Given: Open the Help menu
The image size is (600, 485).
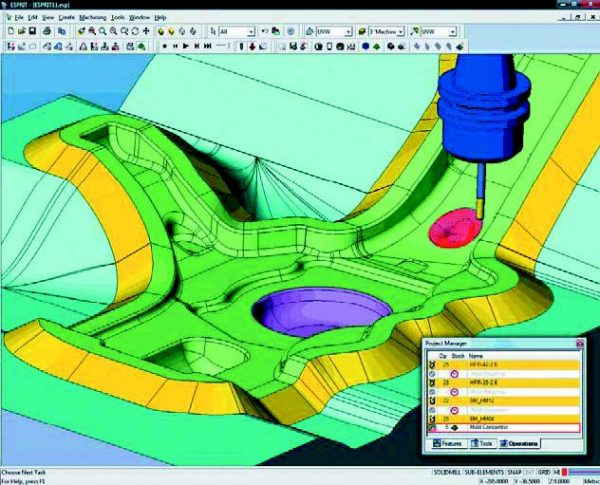Looking at the screenshot, I should pyautogui.click(x=160, y=18).
